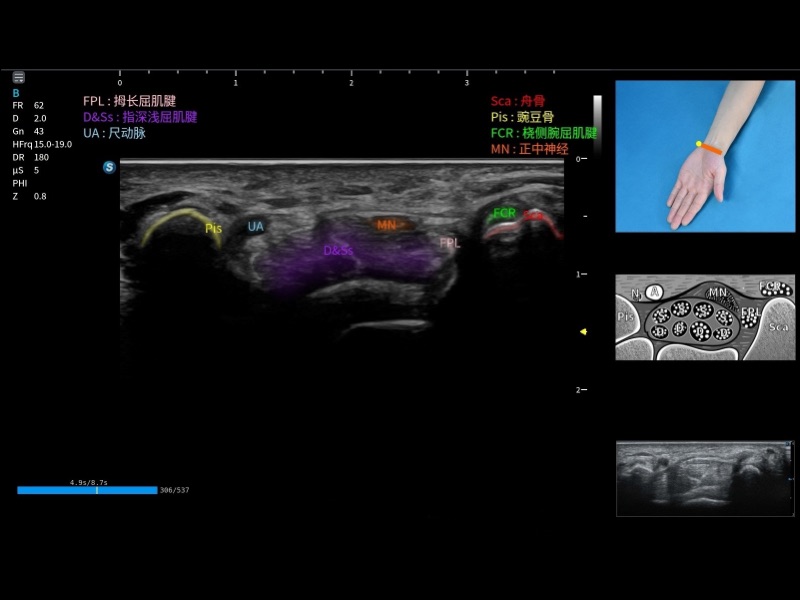This screenshot has height=600, width=800.
Task: Click the purple D&Ss label in the scan
Action: pos(338,250)
